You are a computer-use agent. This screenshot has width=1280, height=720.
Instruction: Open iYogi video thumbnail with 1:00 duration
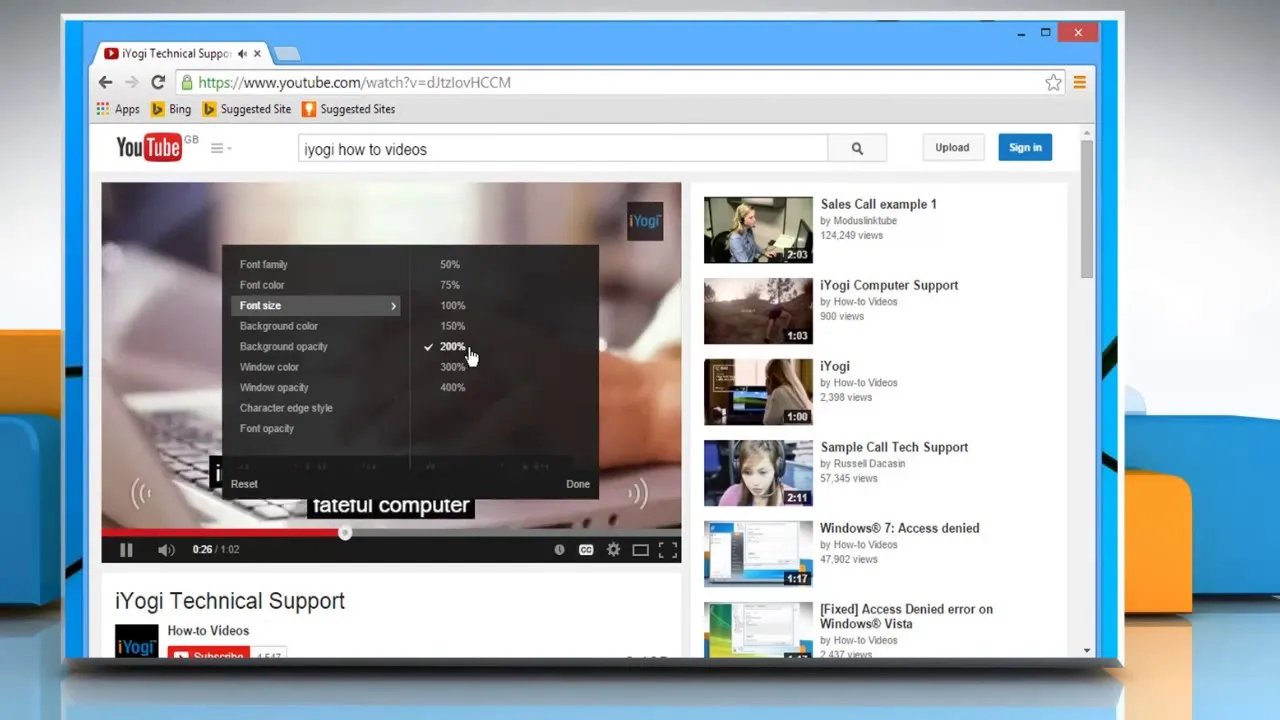758,391
